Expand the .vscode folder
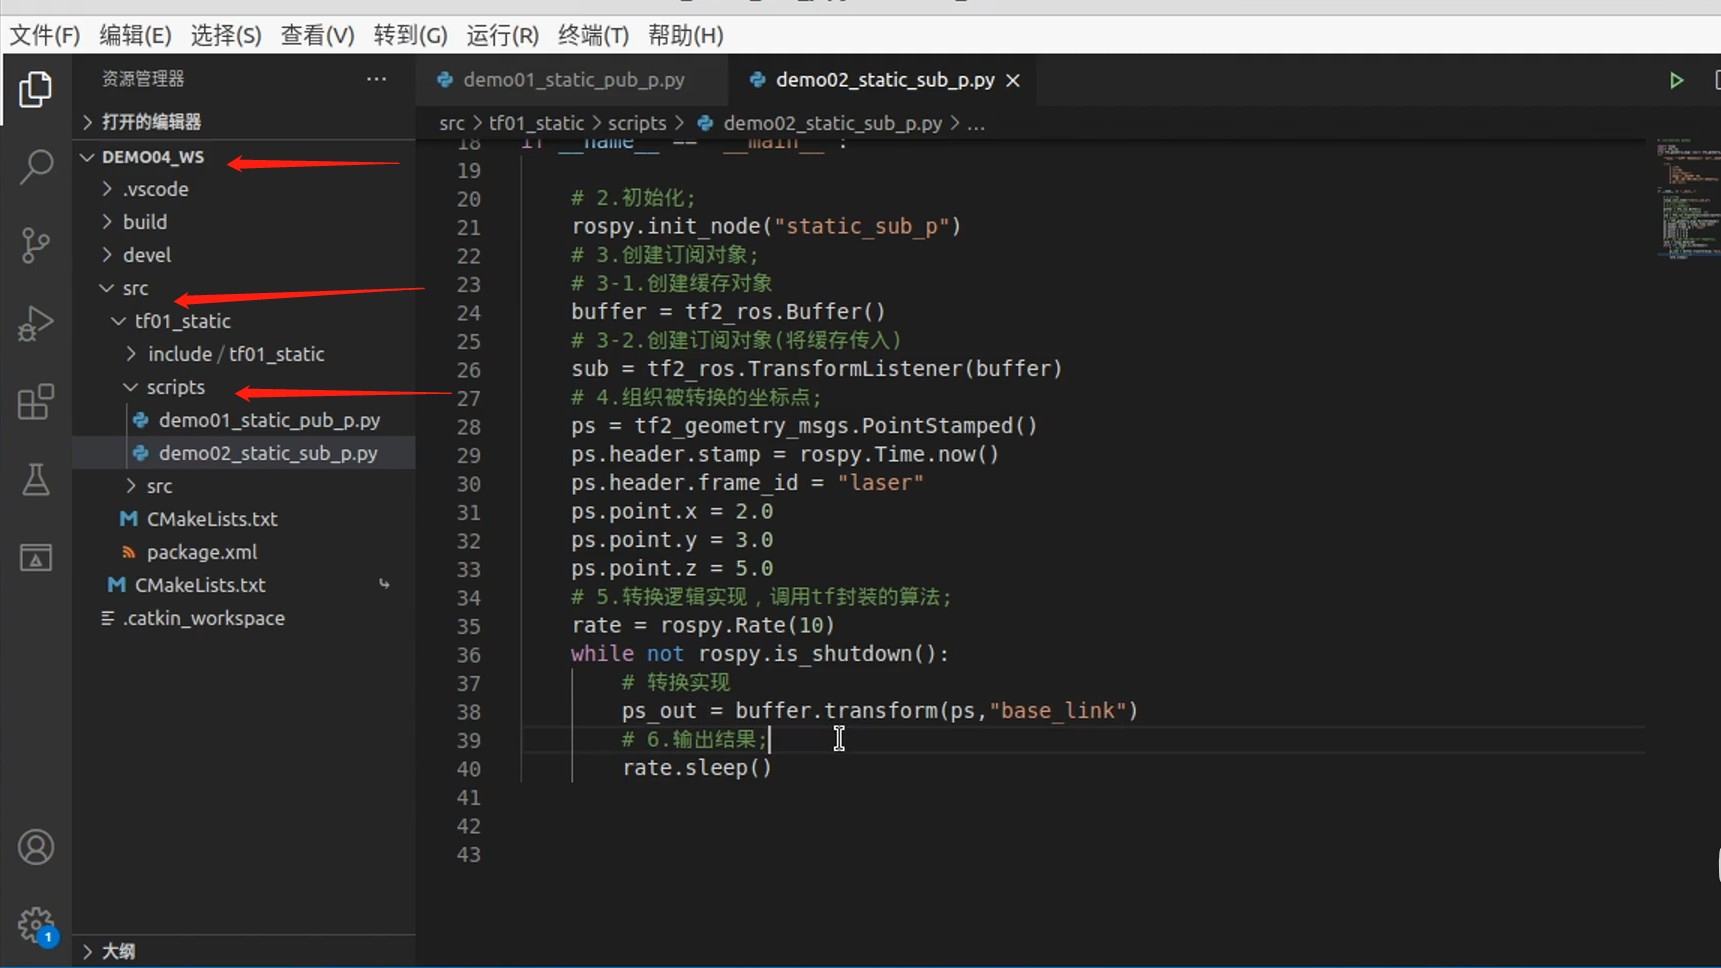 pos(107,189)
